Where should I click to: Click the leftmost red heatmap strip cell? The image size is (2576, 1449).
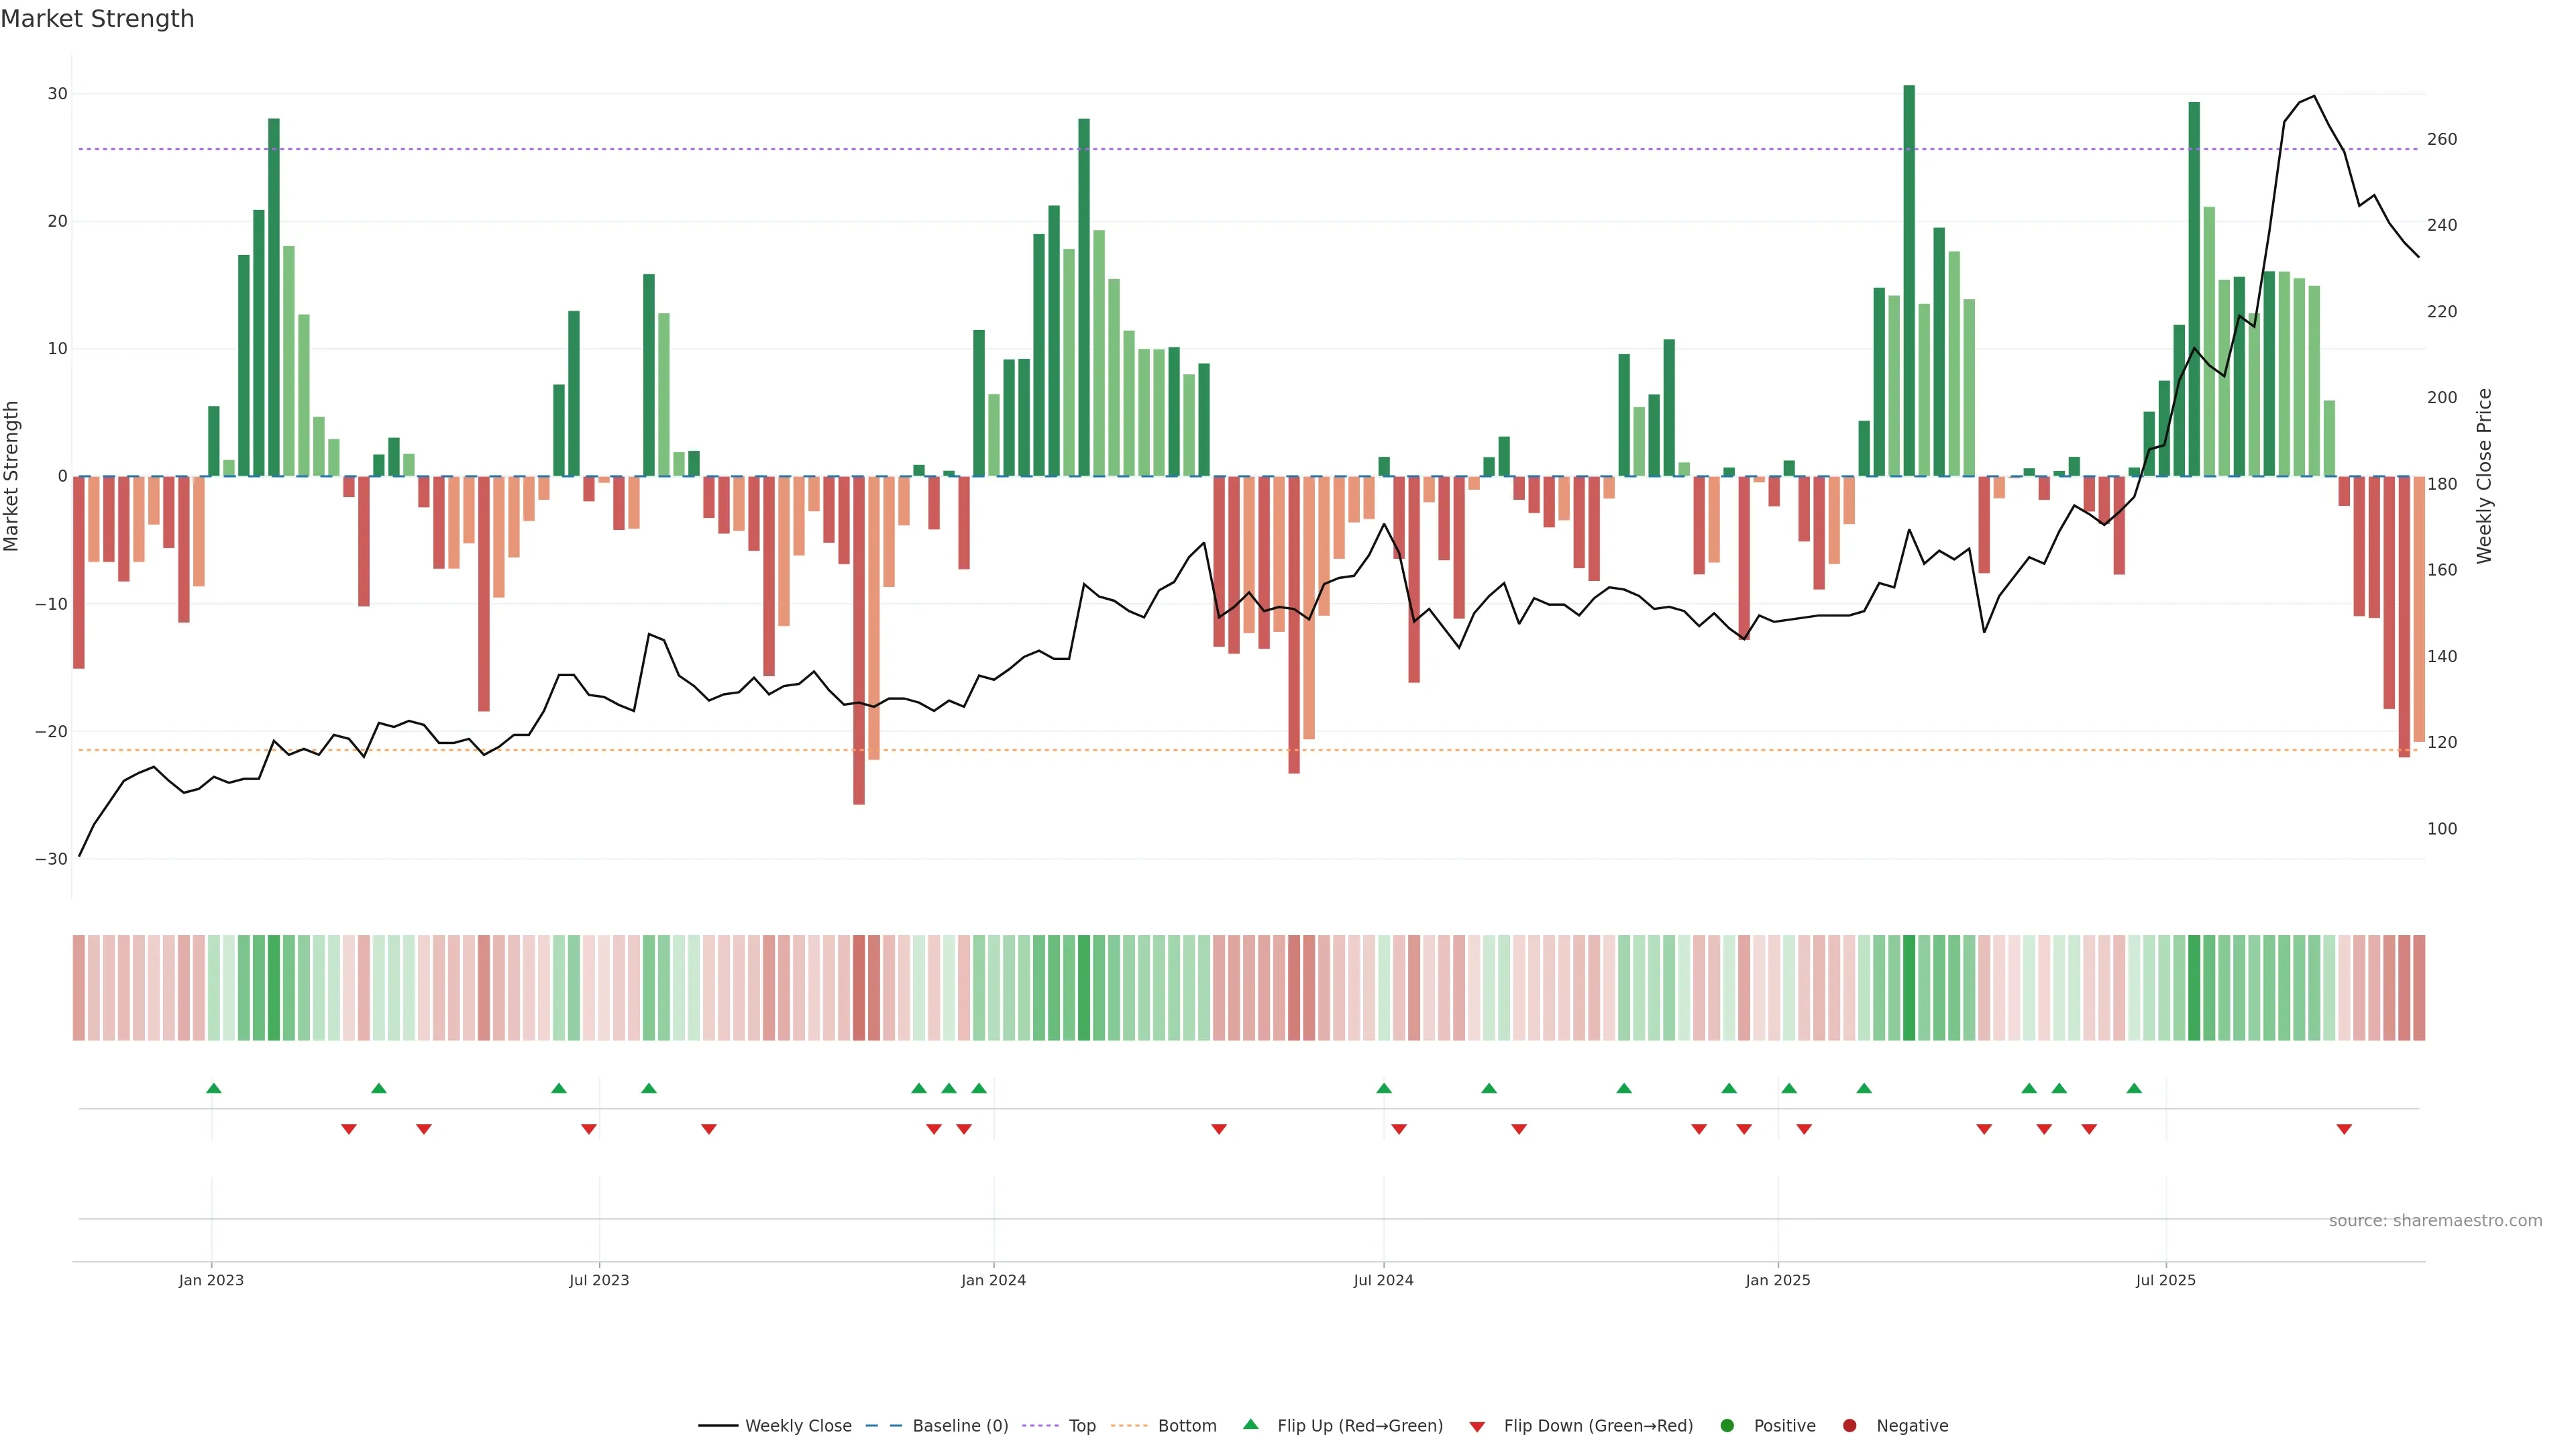coord(79,988)
